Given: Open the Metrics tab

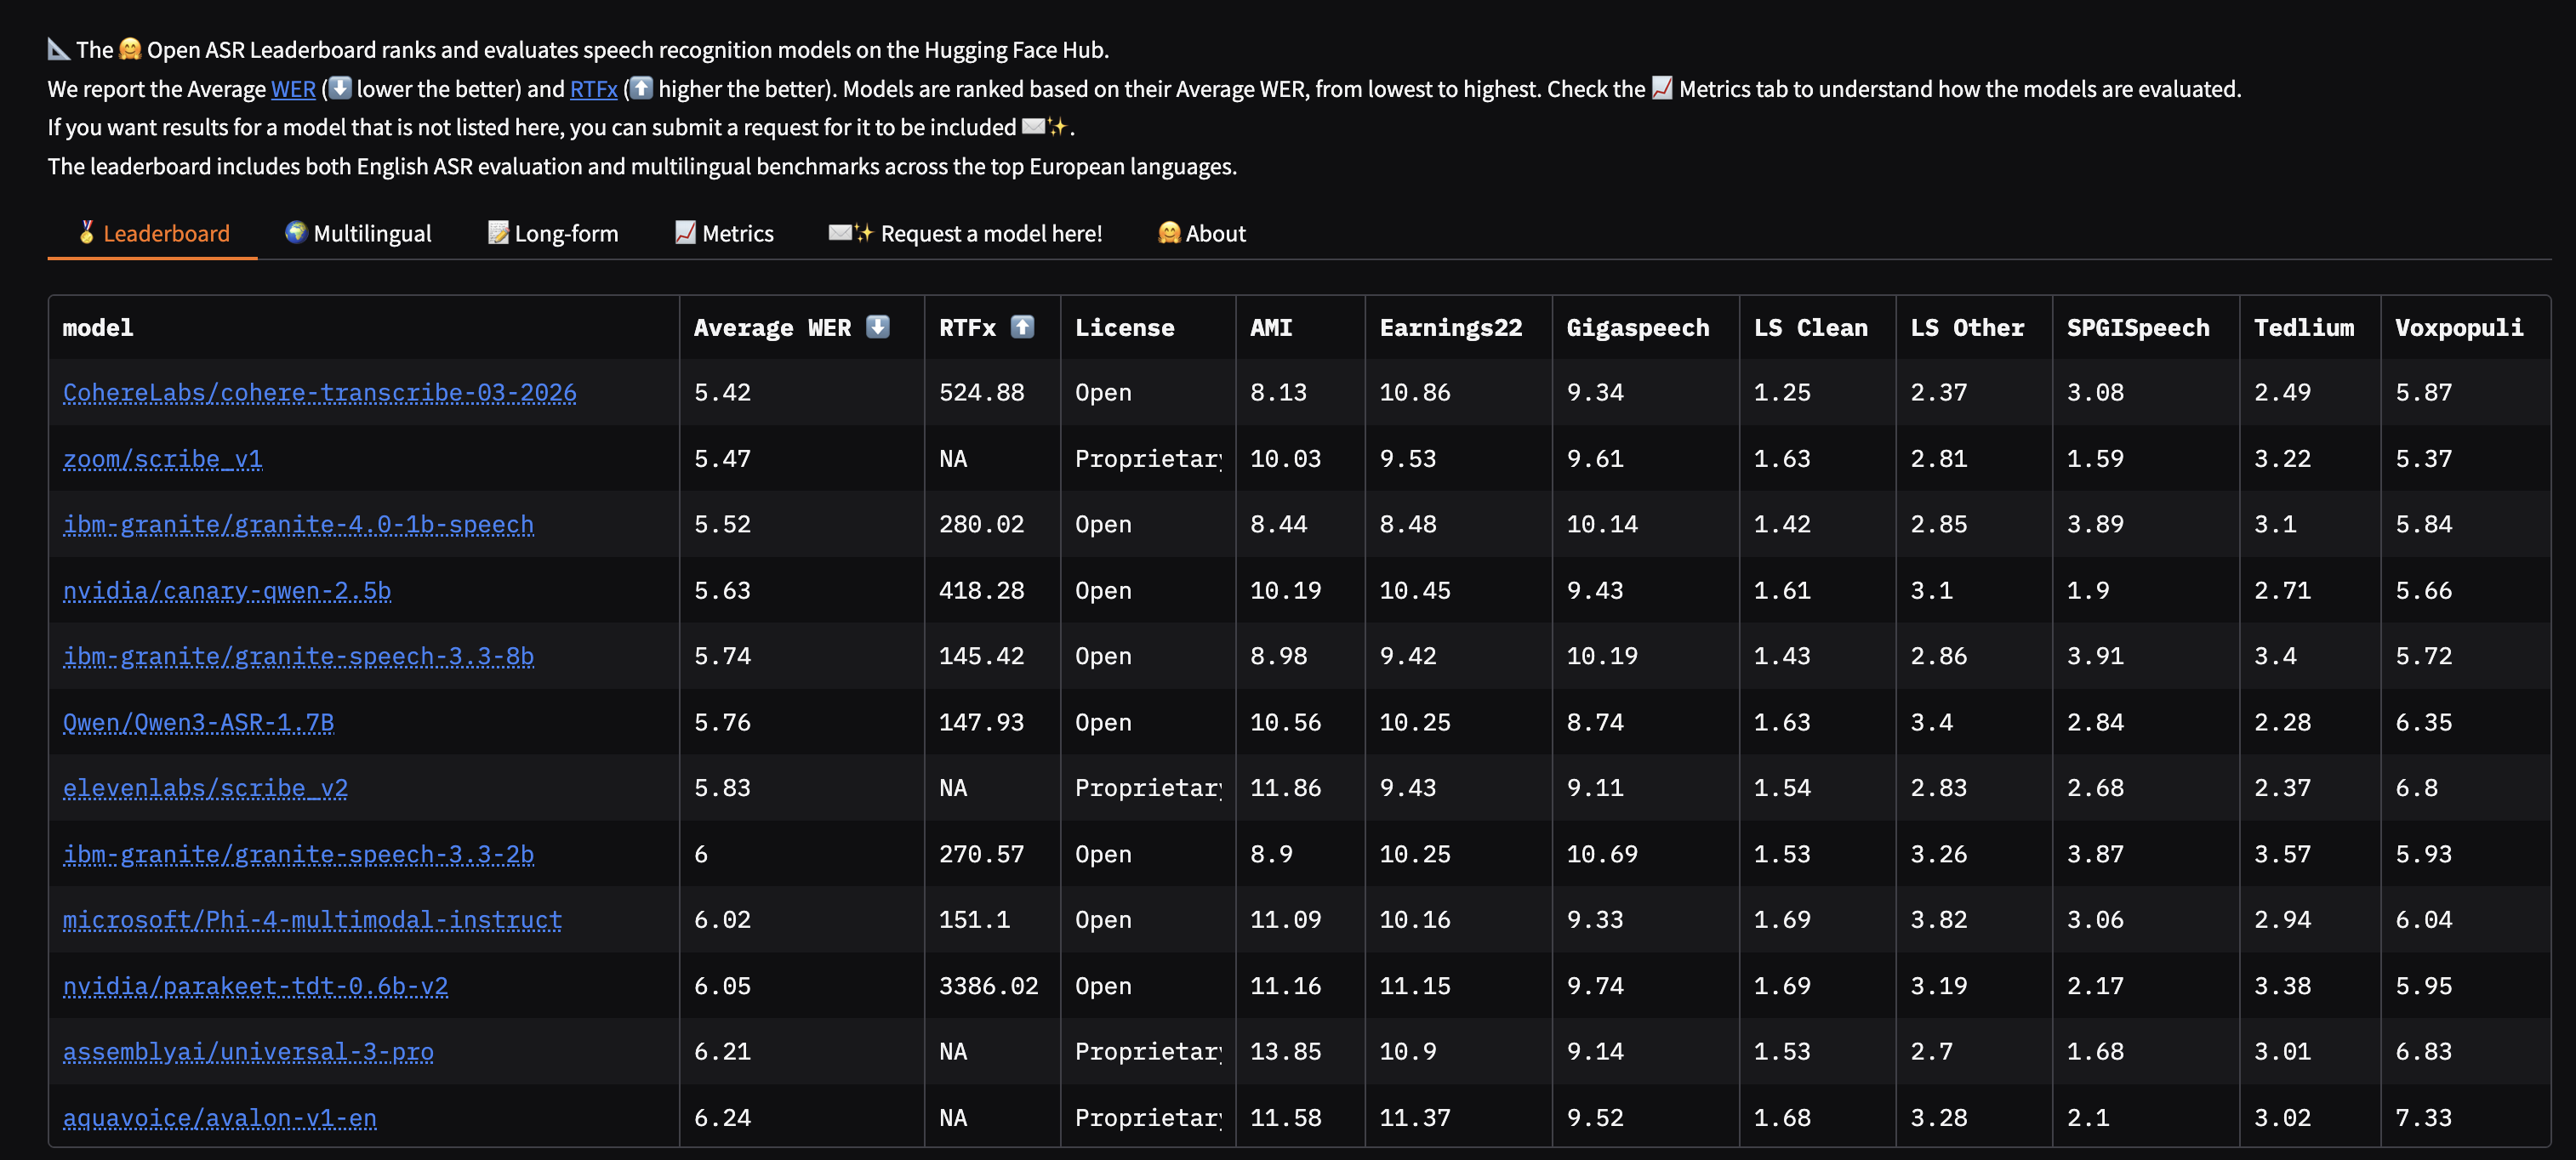Looking at the screenshot, I should click(x=724, y=233).
